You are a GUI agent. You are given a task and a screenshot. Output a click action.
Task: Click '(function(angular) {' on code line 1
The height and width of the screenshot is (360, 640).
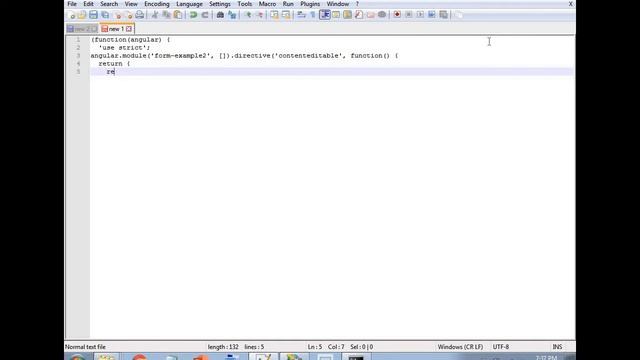point(131,40)
